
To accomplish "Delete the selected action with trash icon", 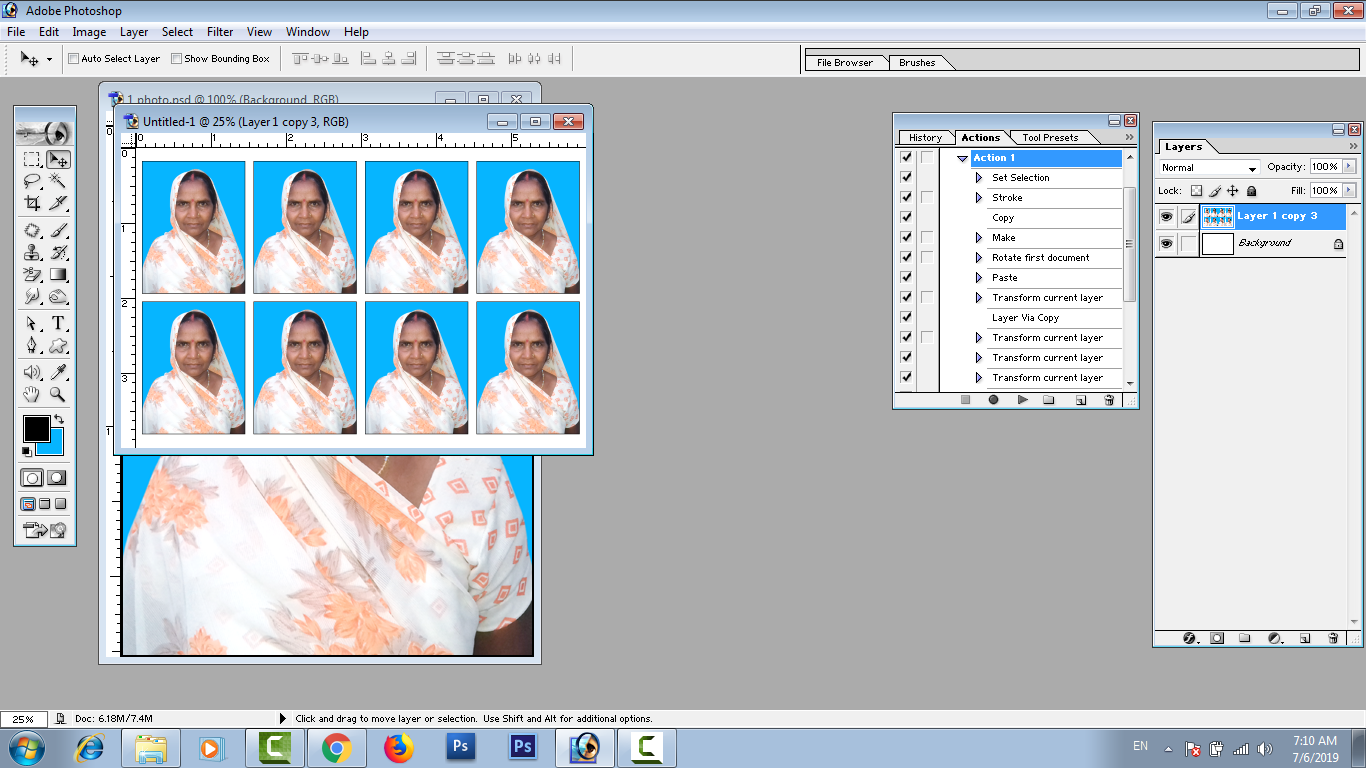I will click(1109, 400).
